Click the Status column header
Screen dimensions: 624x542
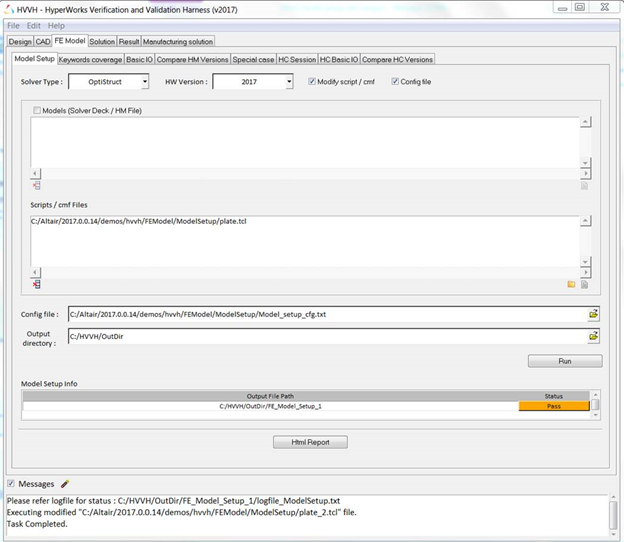coord(554,396)
